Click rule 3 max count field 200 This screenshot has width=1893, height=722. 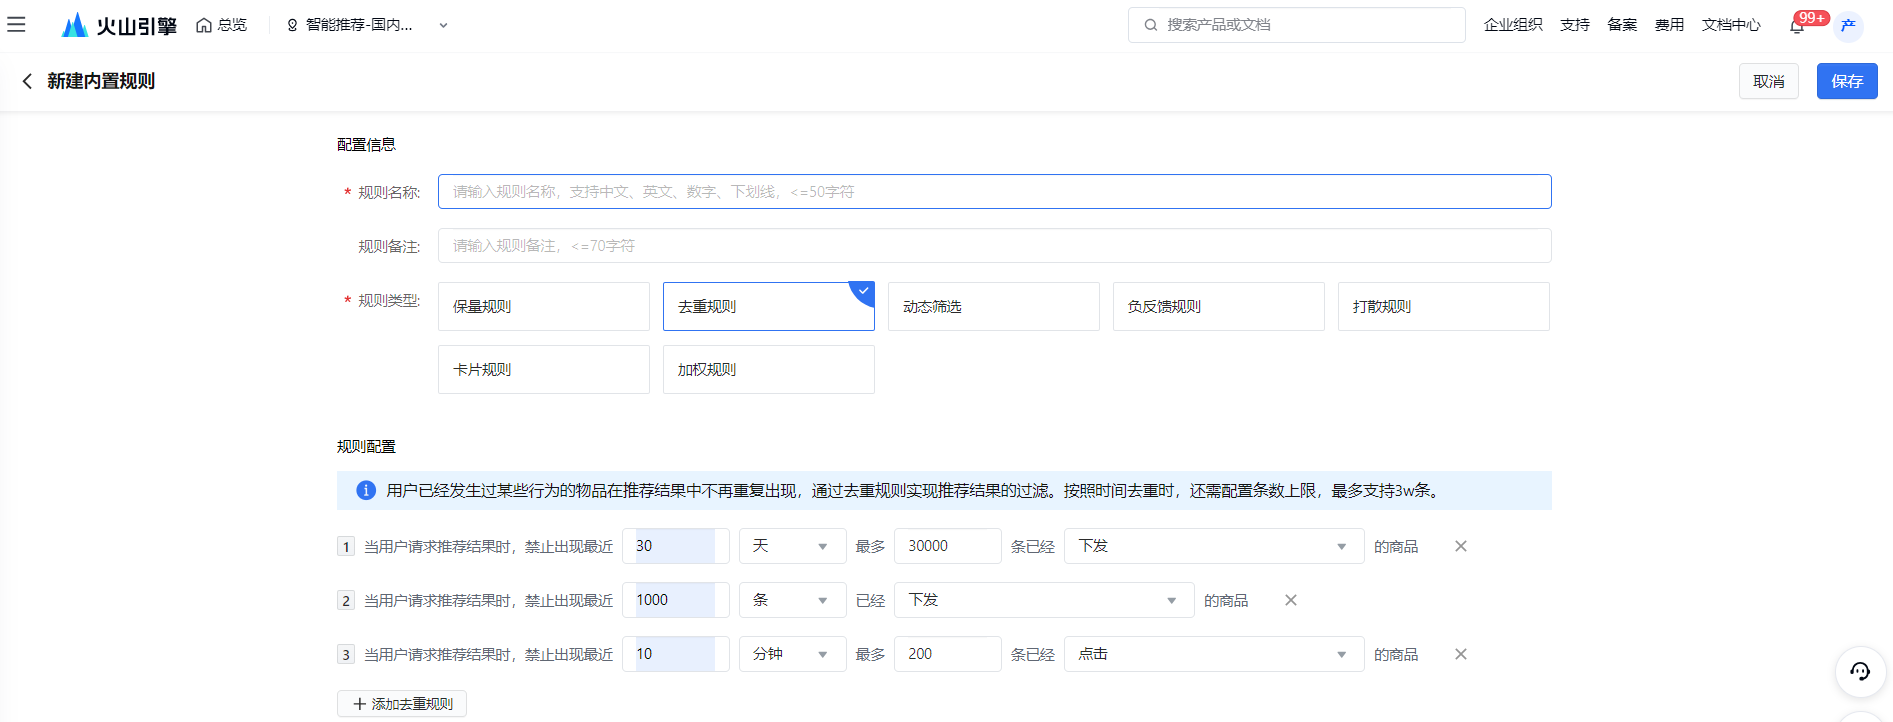pos(948,654)
